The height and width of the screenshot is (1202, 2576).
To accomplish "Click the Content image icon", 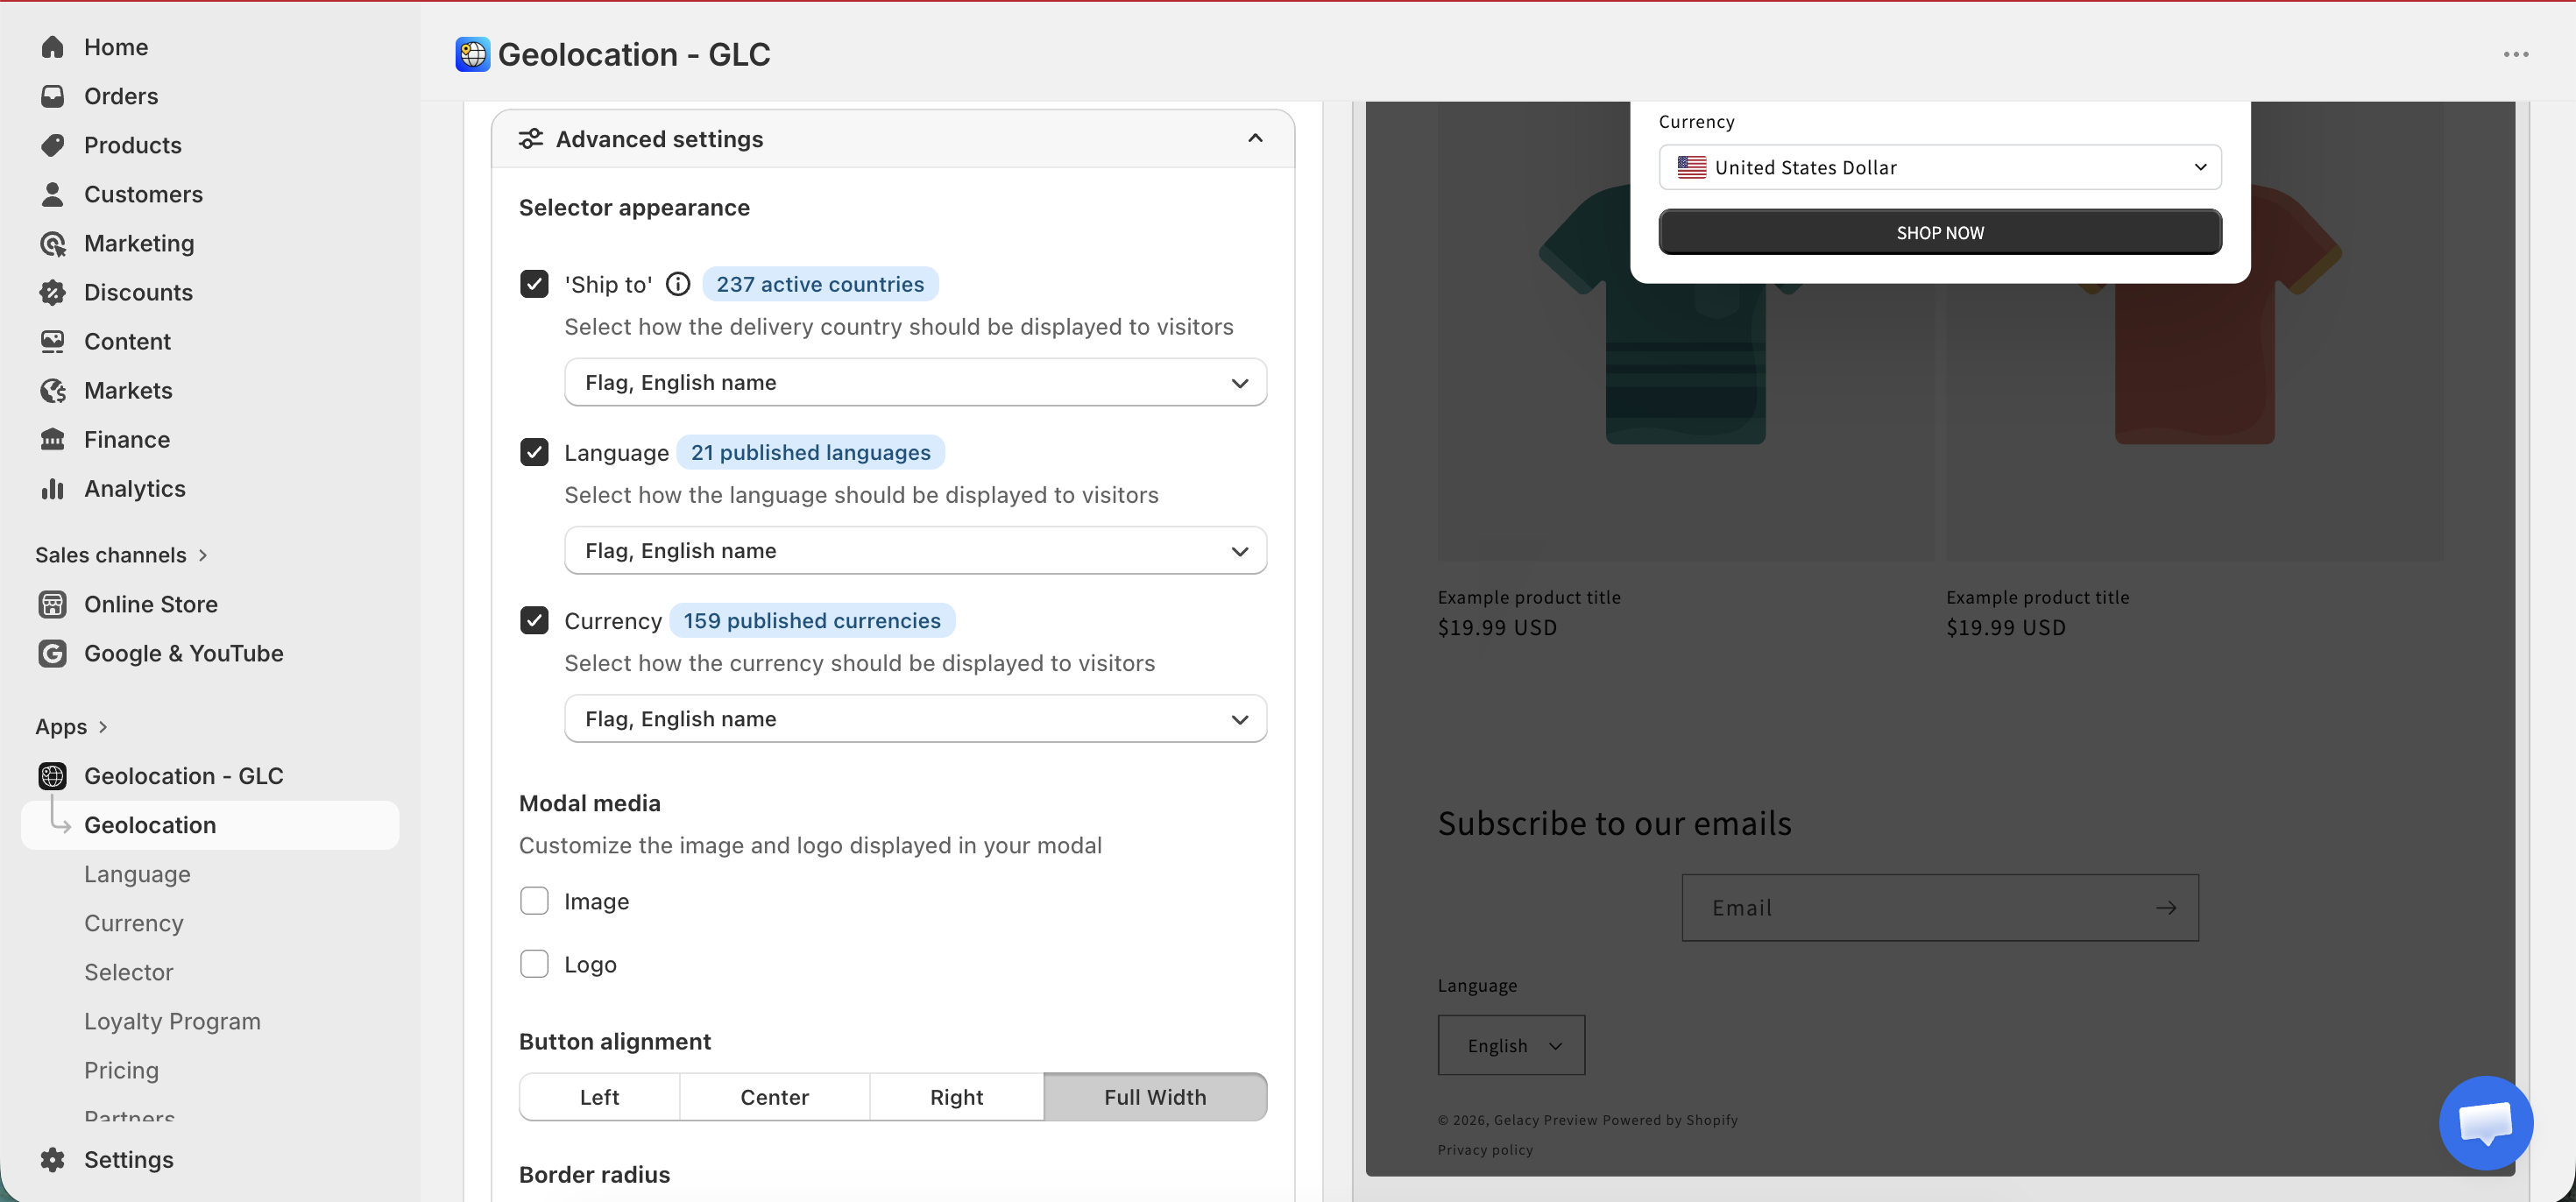I will [x=52, y=341].
